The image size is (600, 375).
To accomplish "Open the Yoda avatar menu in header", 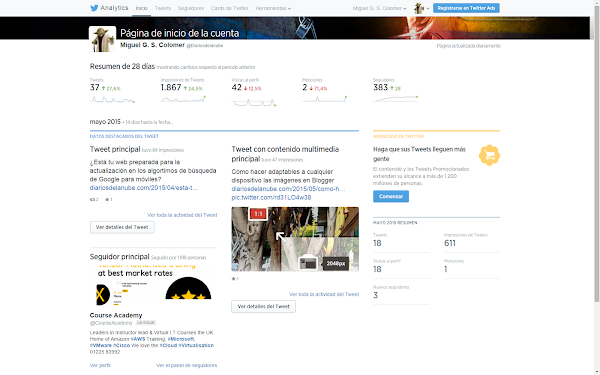I will pyautogui.click(x=421, y=8).
